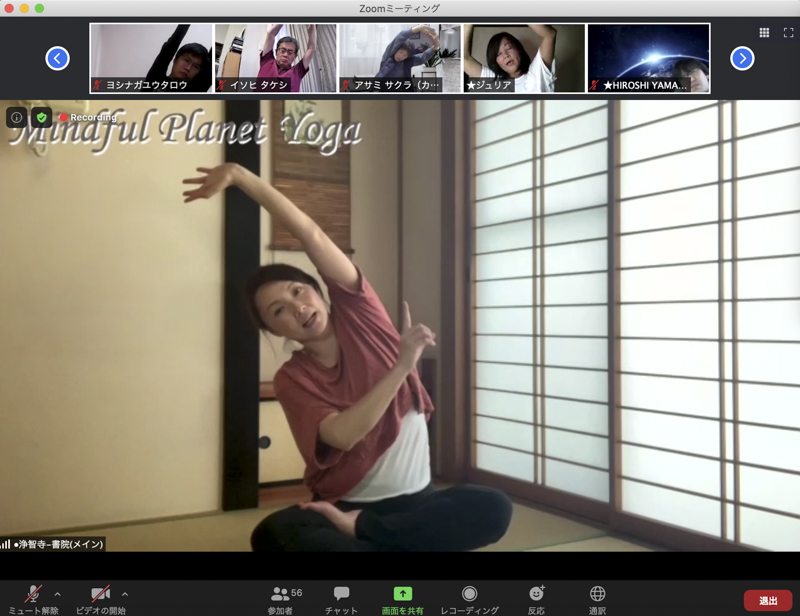
Task: Open the interpretation globe icon
Action: click(597, 594)
